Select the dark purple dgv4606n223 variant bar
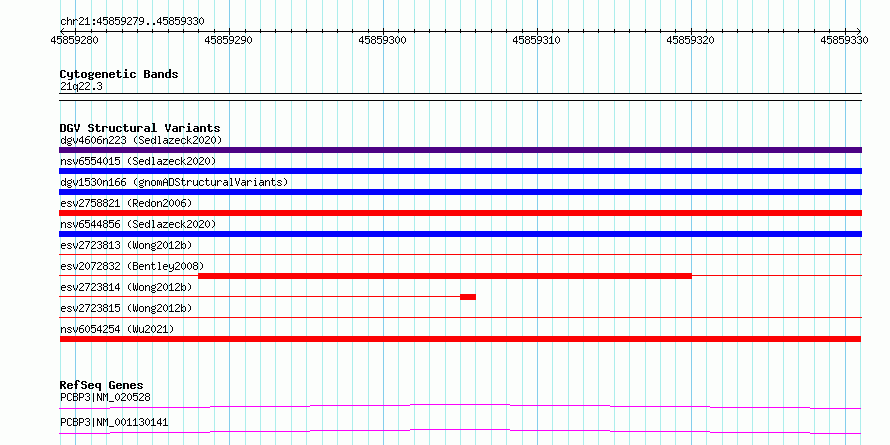The width and height of the screenshot is (890, 445). click(x=460, y=150)
